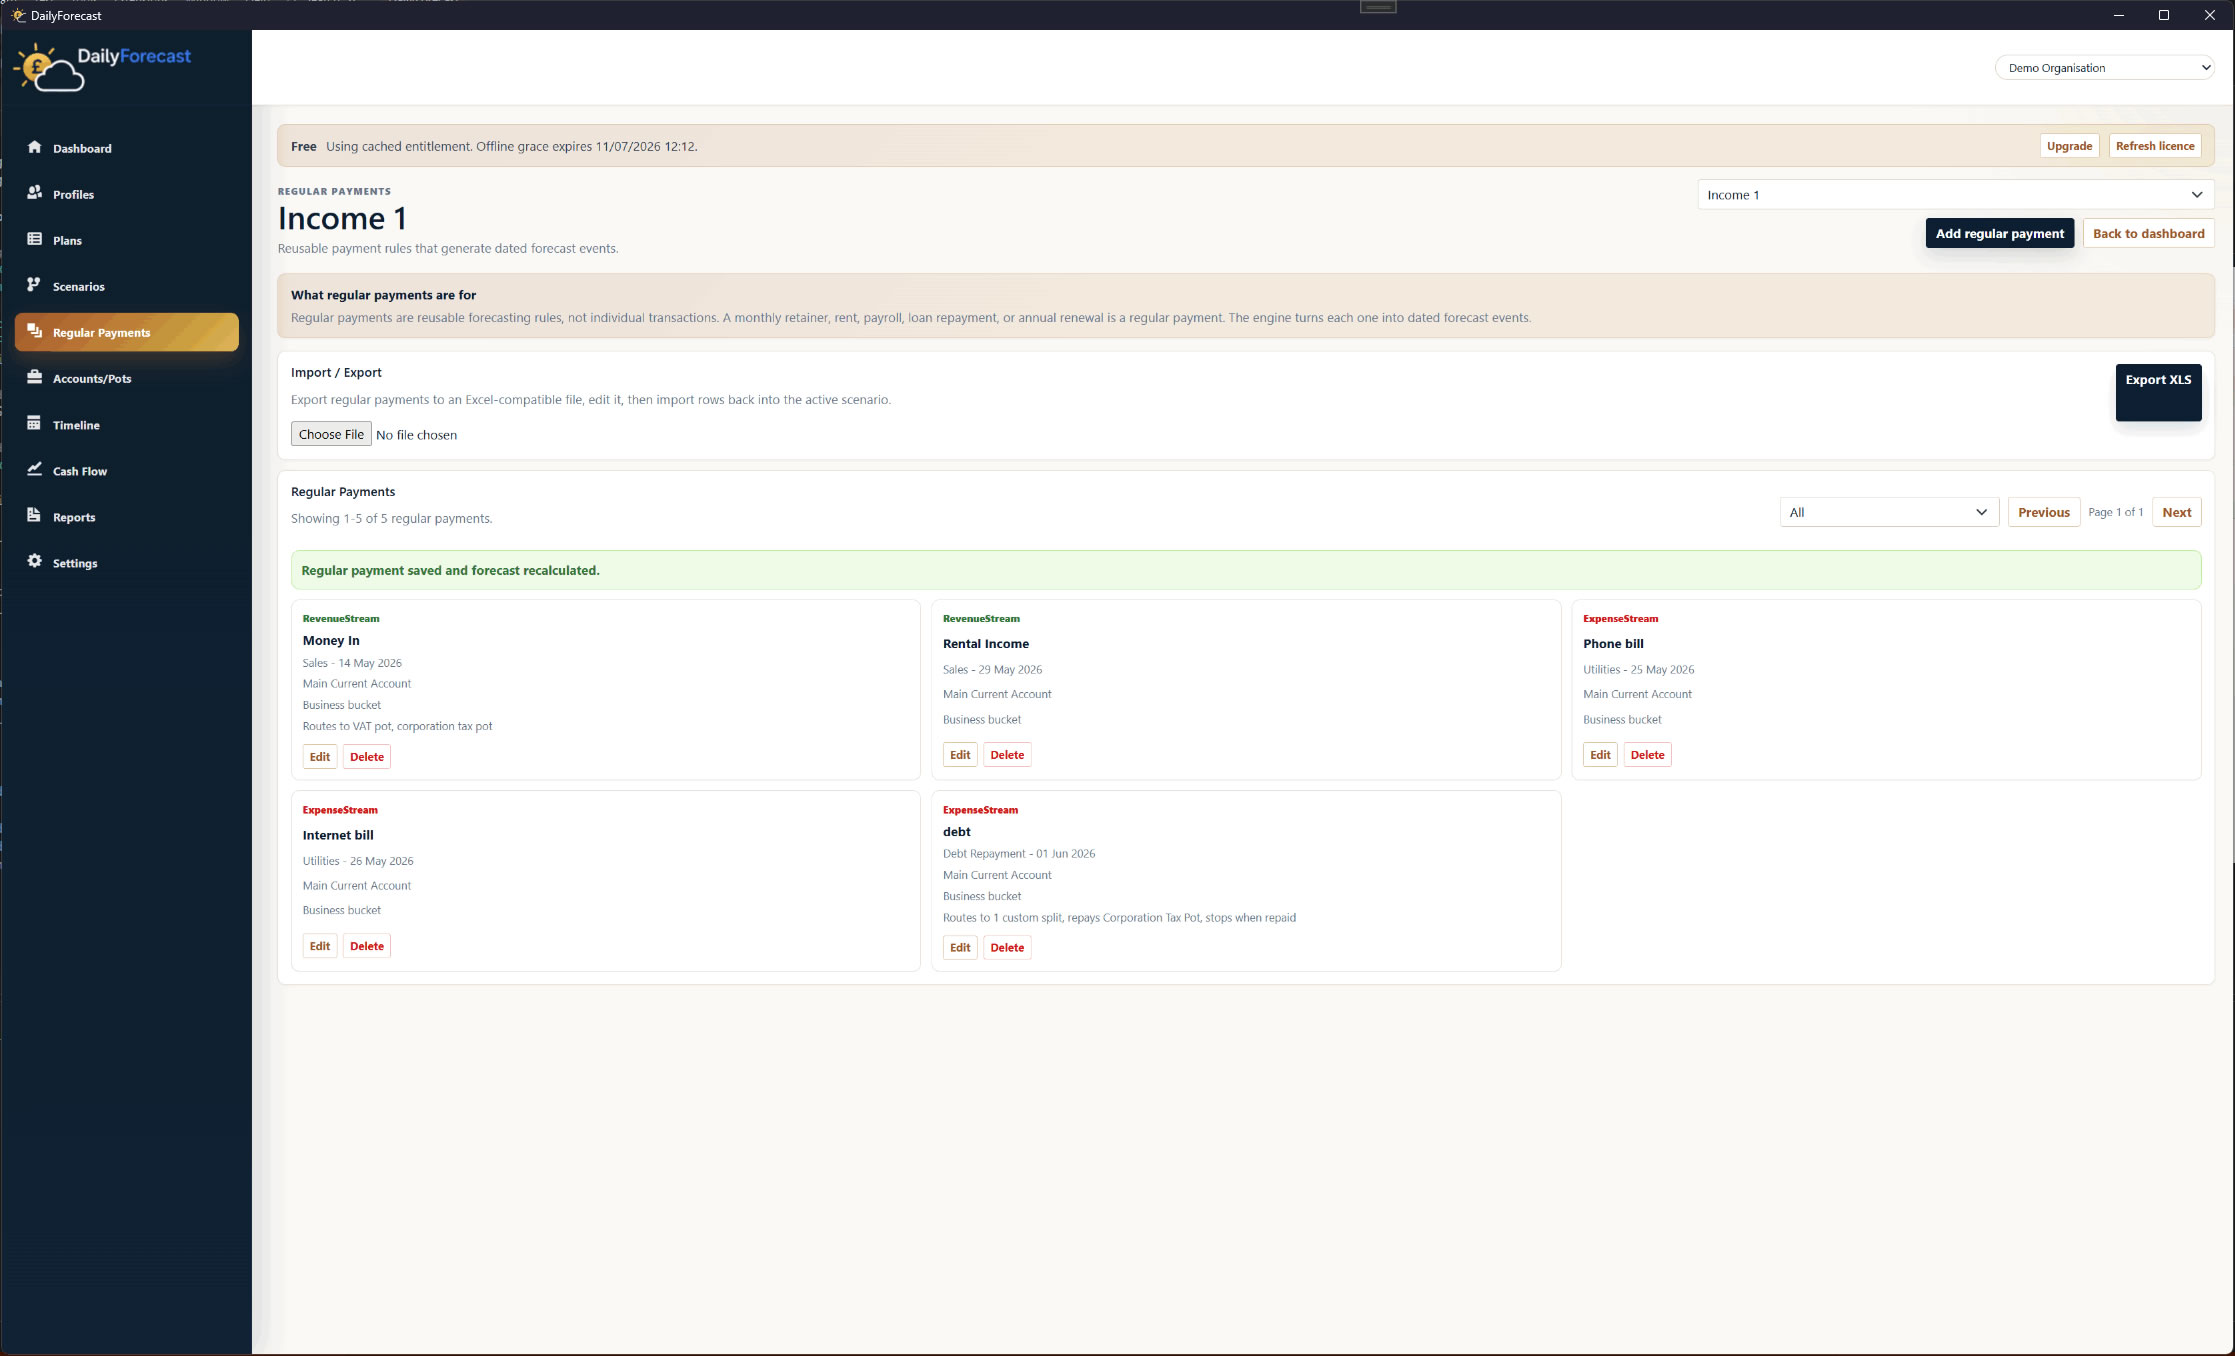Click the Accounts/Pots briefcase icon
This screenshot has width=2235, height=1356.
point(35,377)
